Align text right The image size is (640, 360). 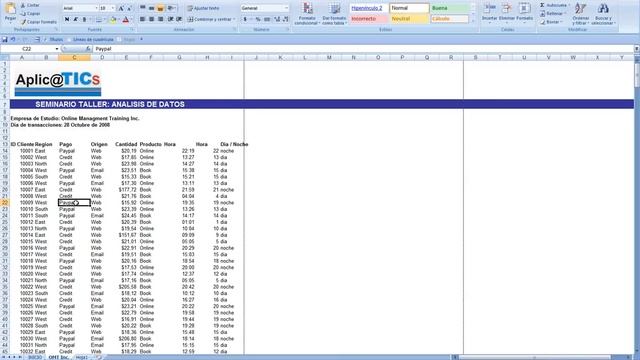160,19
